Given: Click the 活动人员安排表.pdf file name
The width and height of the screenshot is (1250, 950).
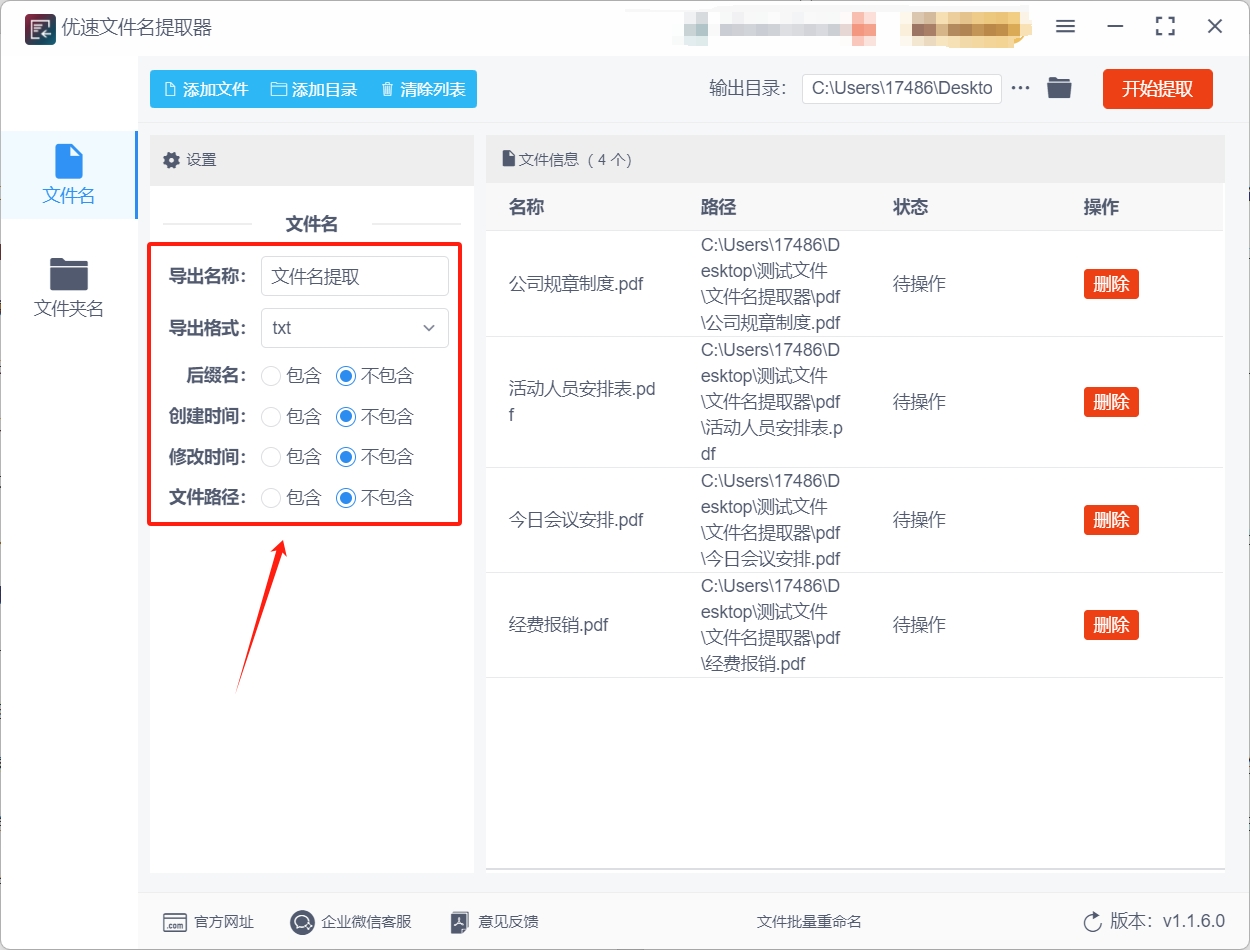Looking at the screenshot, I should click(x=582, y=402).
